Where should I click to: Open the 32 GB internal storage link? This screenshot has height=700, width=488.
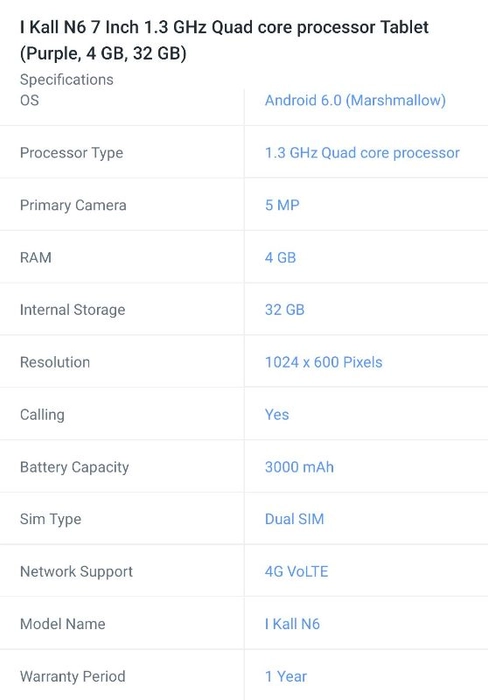285,310
